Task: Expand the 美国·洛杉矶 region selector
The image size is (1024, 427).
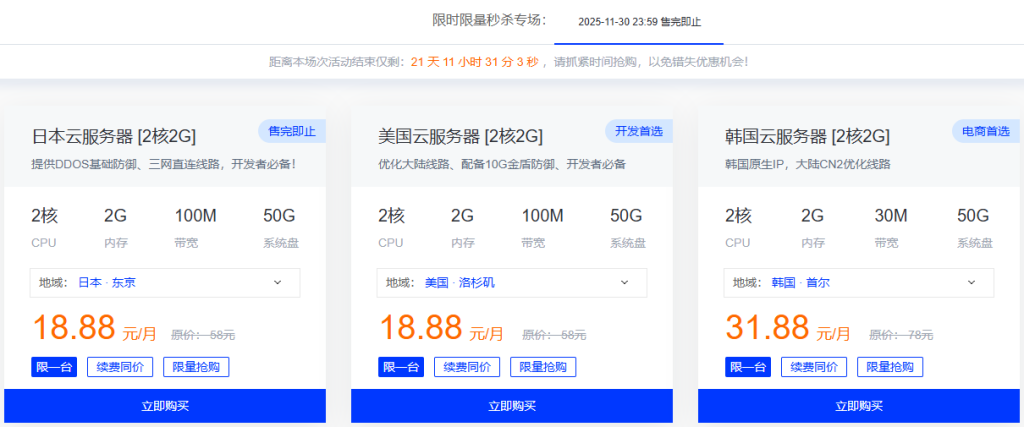Action: 511,283
